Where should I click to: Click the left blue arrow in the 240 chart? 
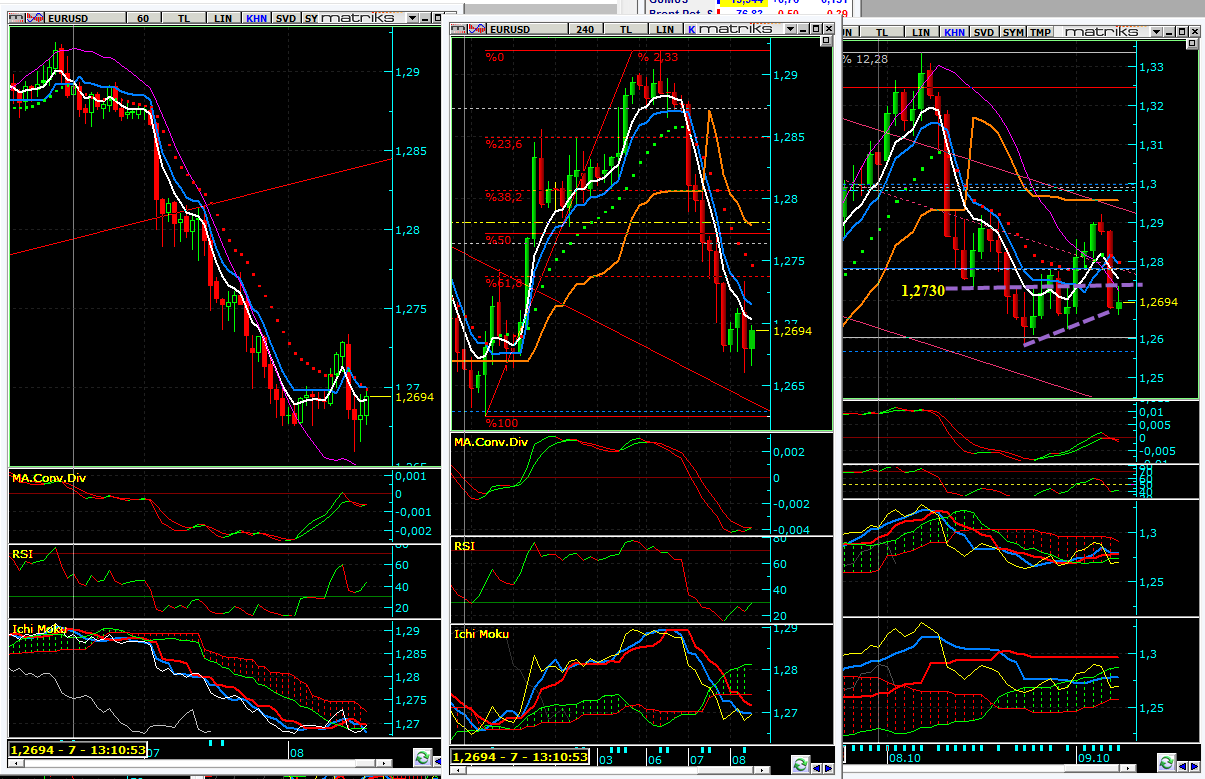[816, 766]
